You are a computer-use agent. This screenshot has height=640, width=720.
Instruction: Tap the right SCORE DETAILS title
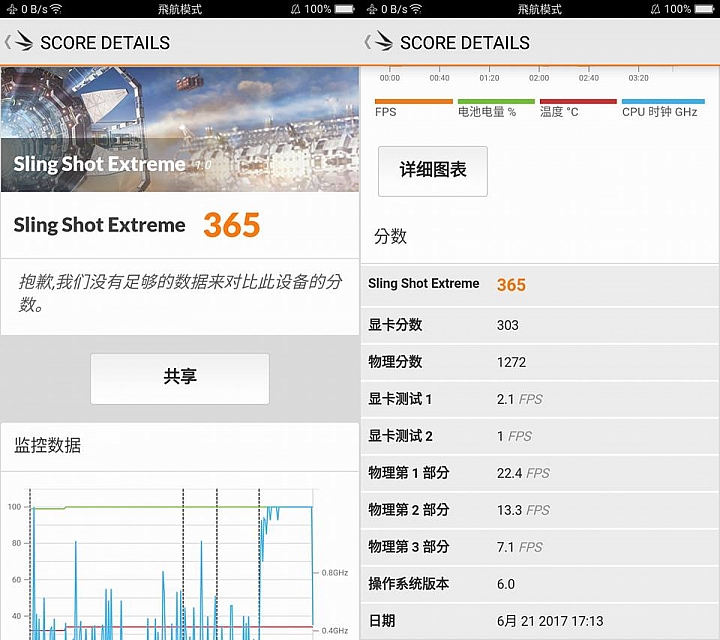click(x=465, y=43)
